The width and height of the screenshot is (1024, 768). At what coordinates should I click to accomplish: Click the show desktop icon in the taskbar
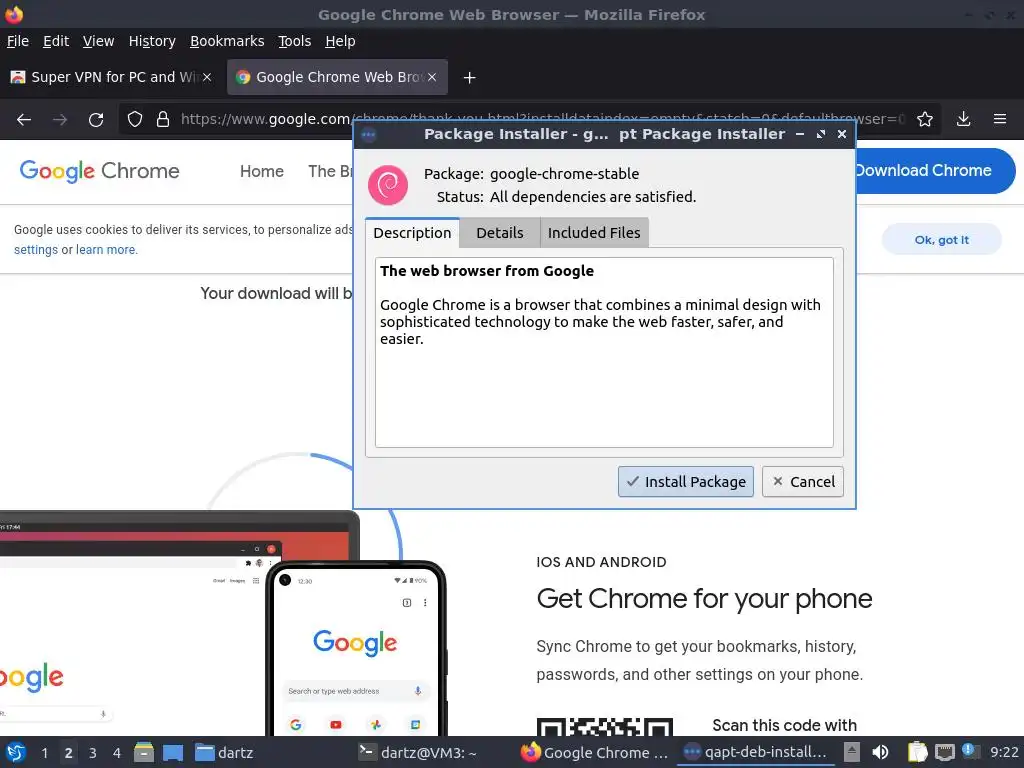173,753
